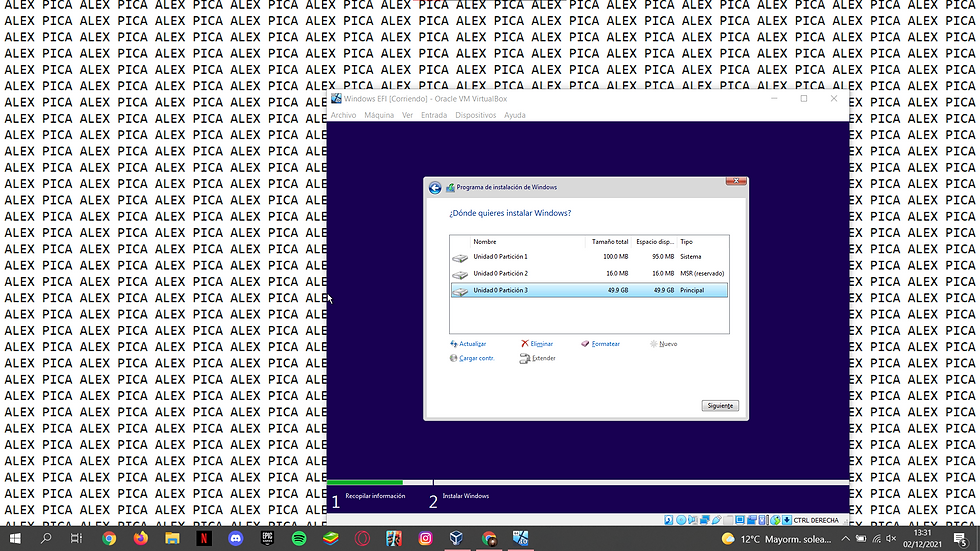Select Unidad 0 Partición 2 row

[589, 274]
